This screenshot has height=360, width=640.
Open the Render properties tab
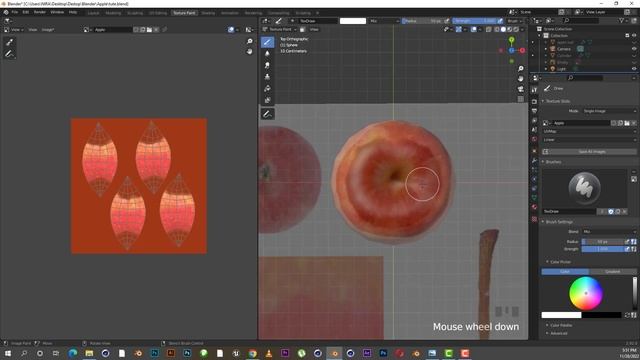(x=534, y=101)
